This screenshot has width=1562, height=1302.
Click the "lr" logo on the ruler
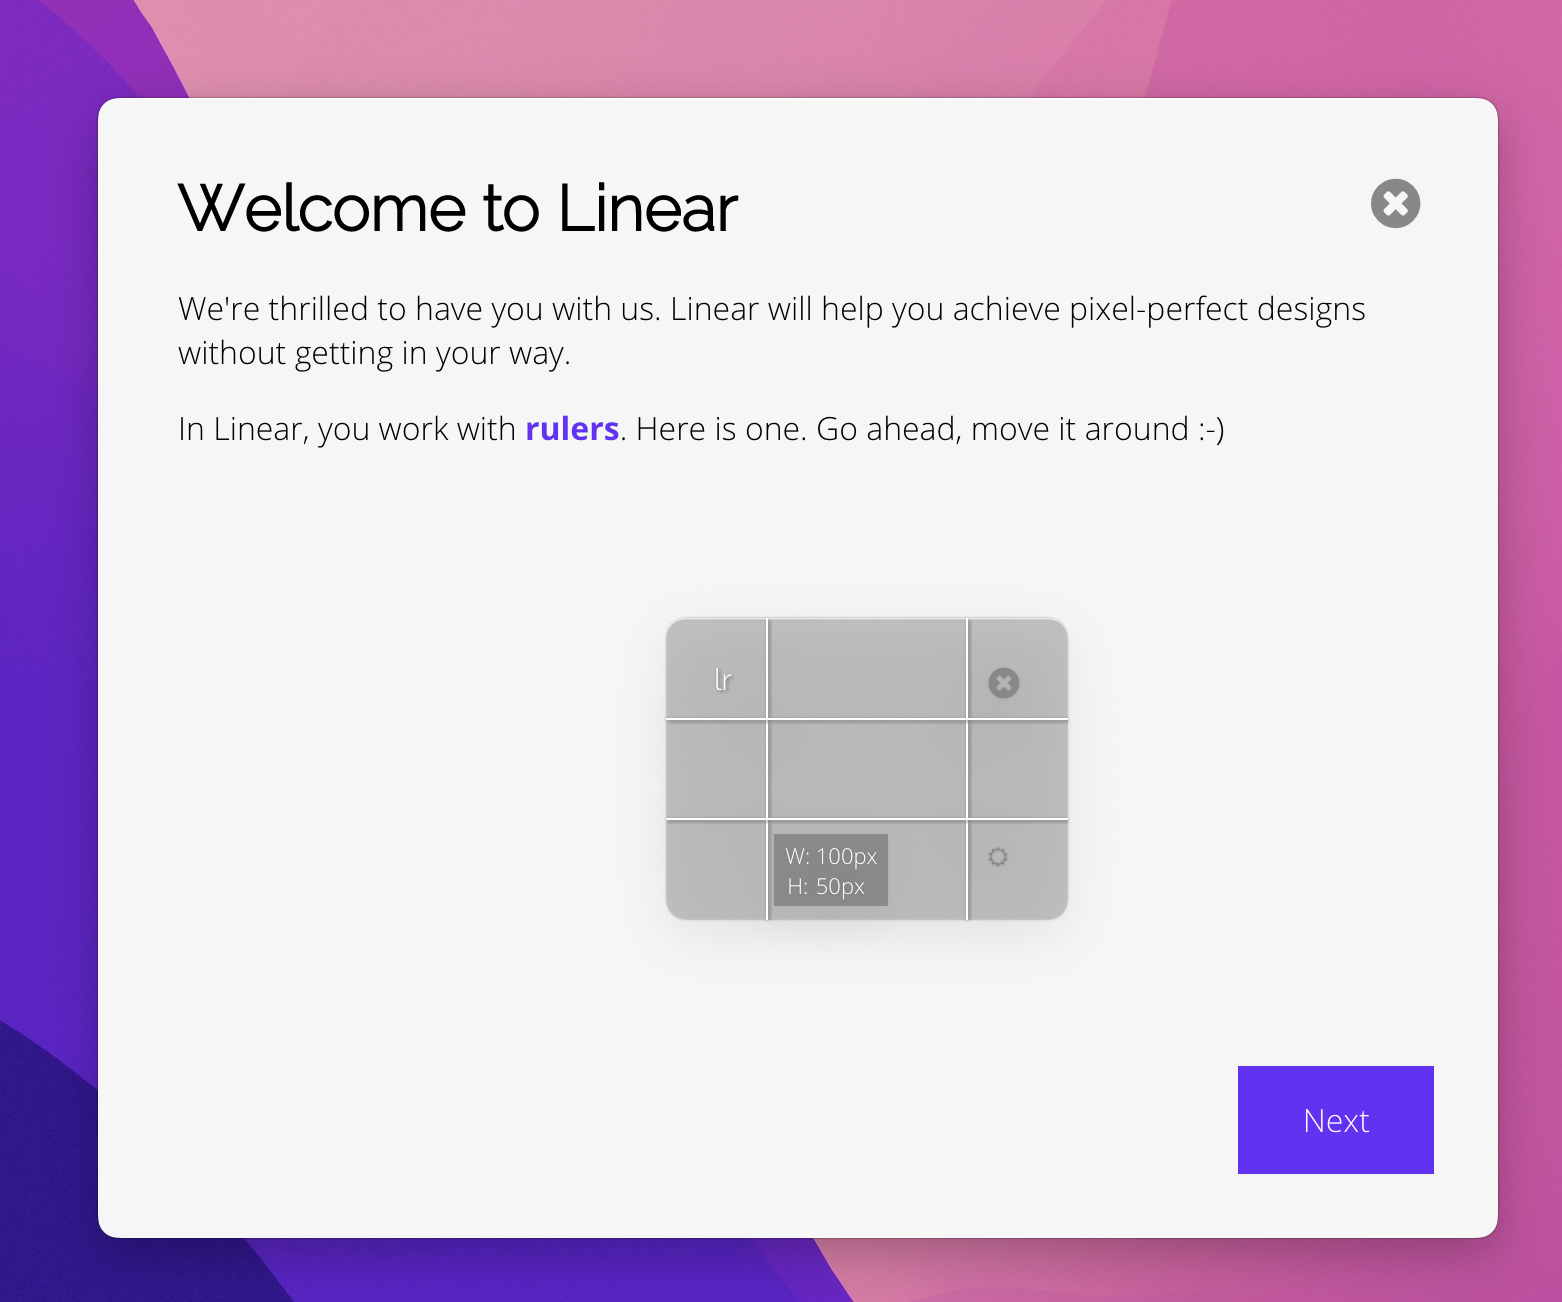(723, 680)
